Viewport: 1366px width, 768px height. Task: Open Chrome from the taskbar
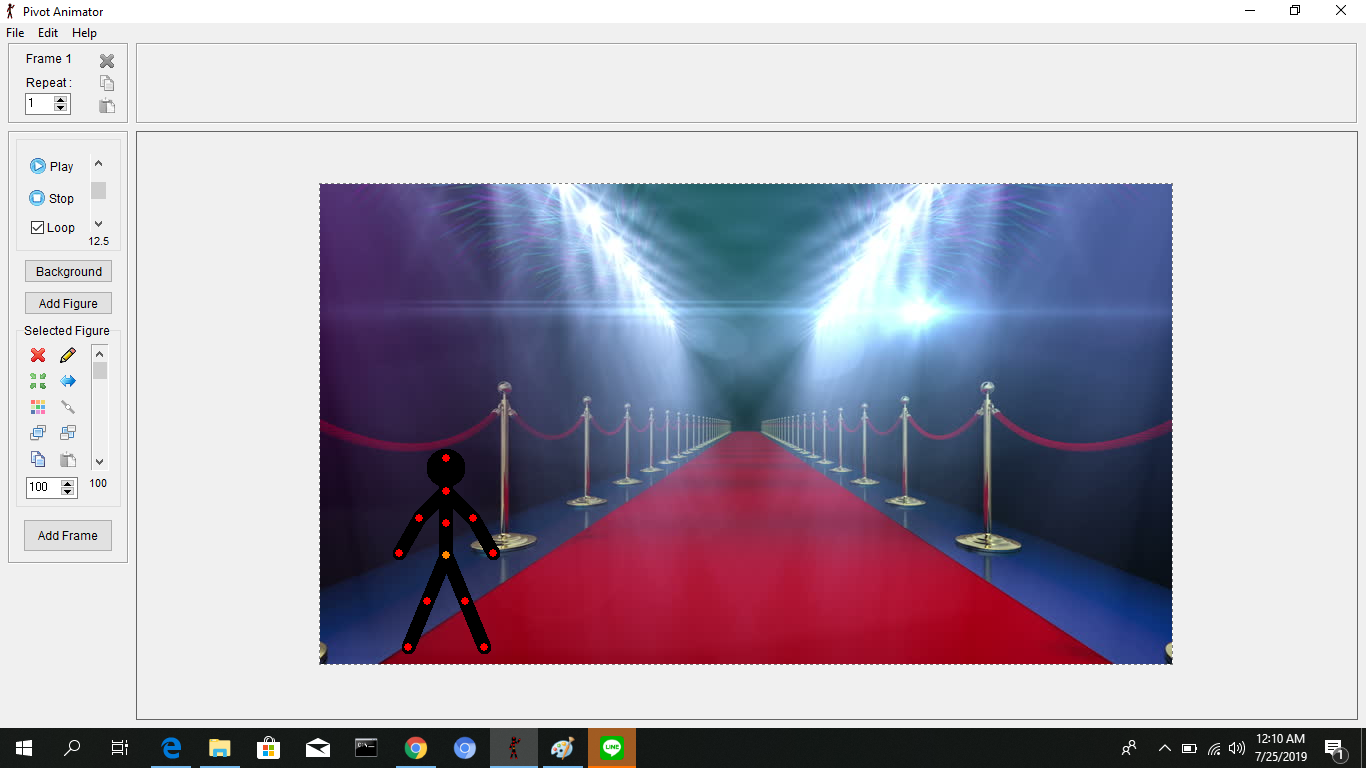pos(415,747)
